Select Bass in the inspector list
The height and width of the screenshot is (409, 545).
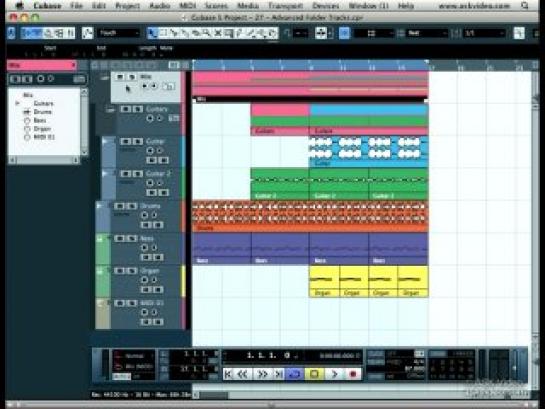(40, 120)
